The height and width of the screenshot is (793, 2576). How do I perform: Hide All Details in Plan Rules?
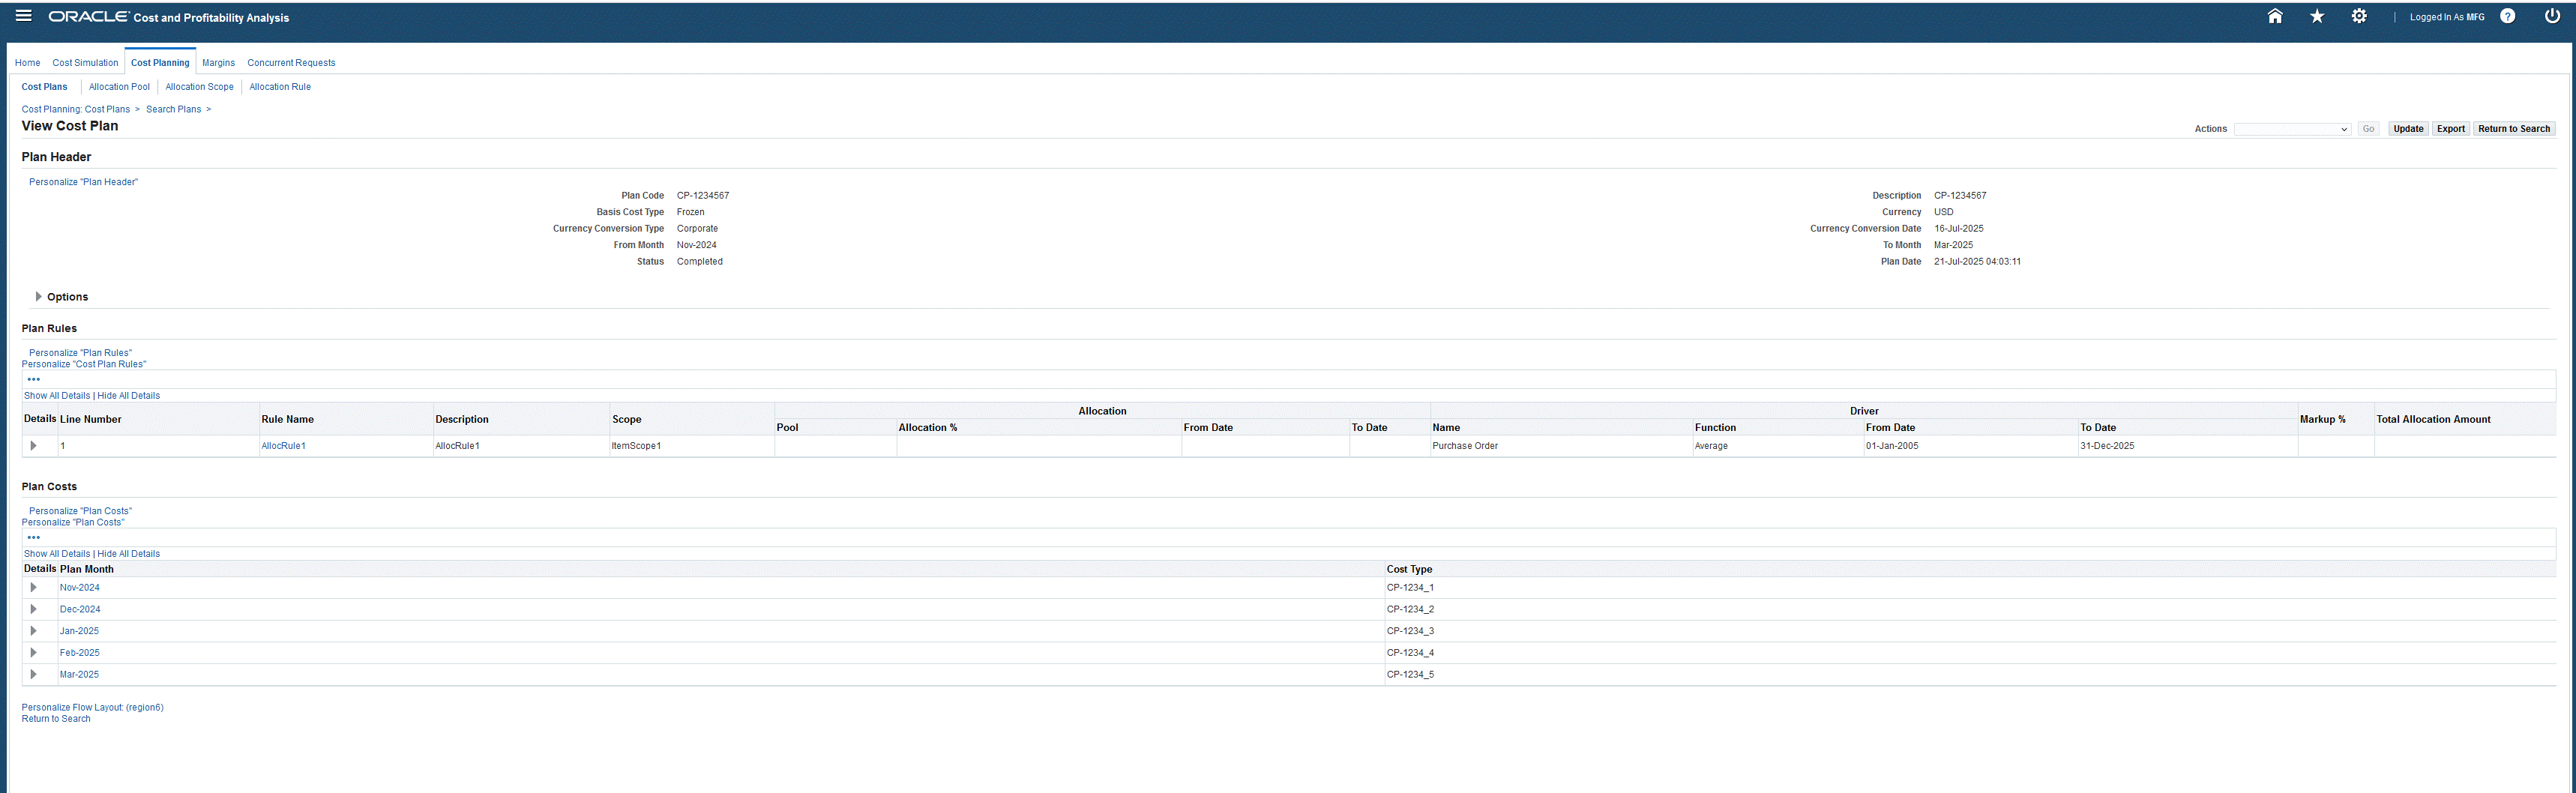(x=129, y=396)
